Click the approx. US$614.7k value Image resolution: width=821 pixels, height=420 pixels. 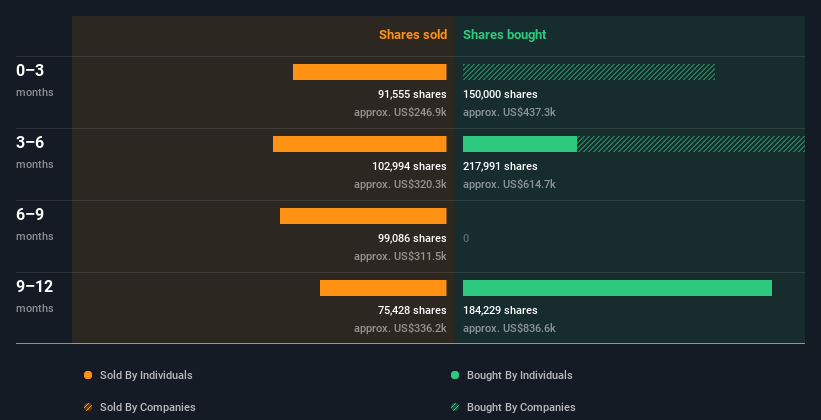(x=509, y=184)
